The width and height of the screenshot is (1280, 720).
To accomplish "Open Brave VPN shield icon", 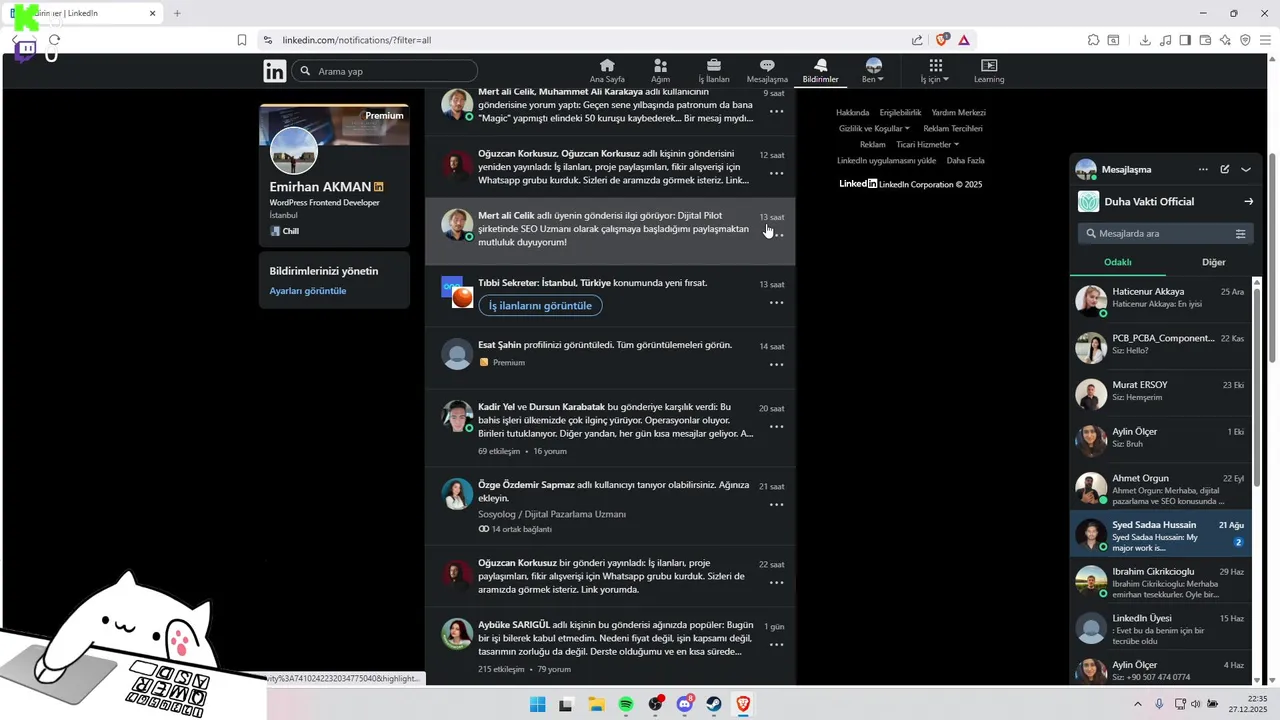I will [x=1245, y=40].
